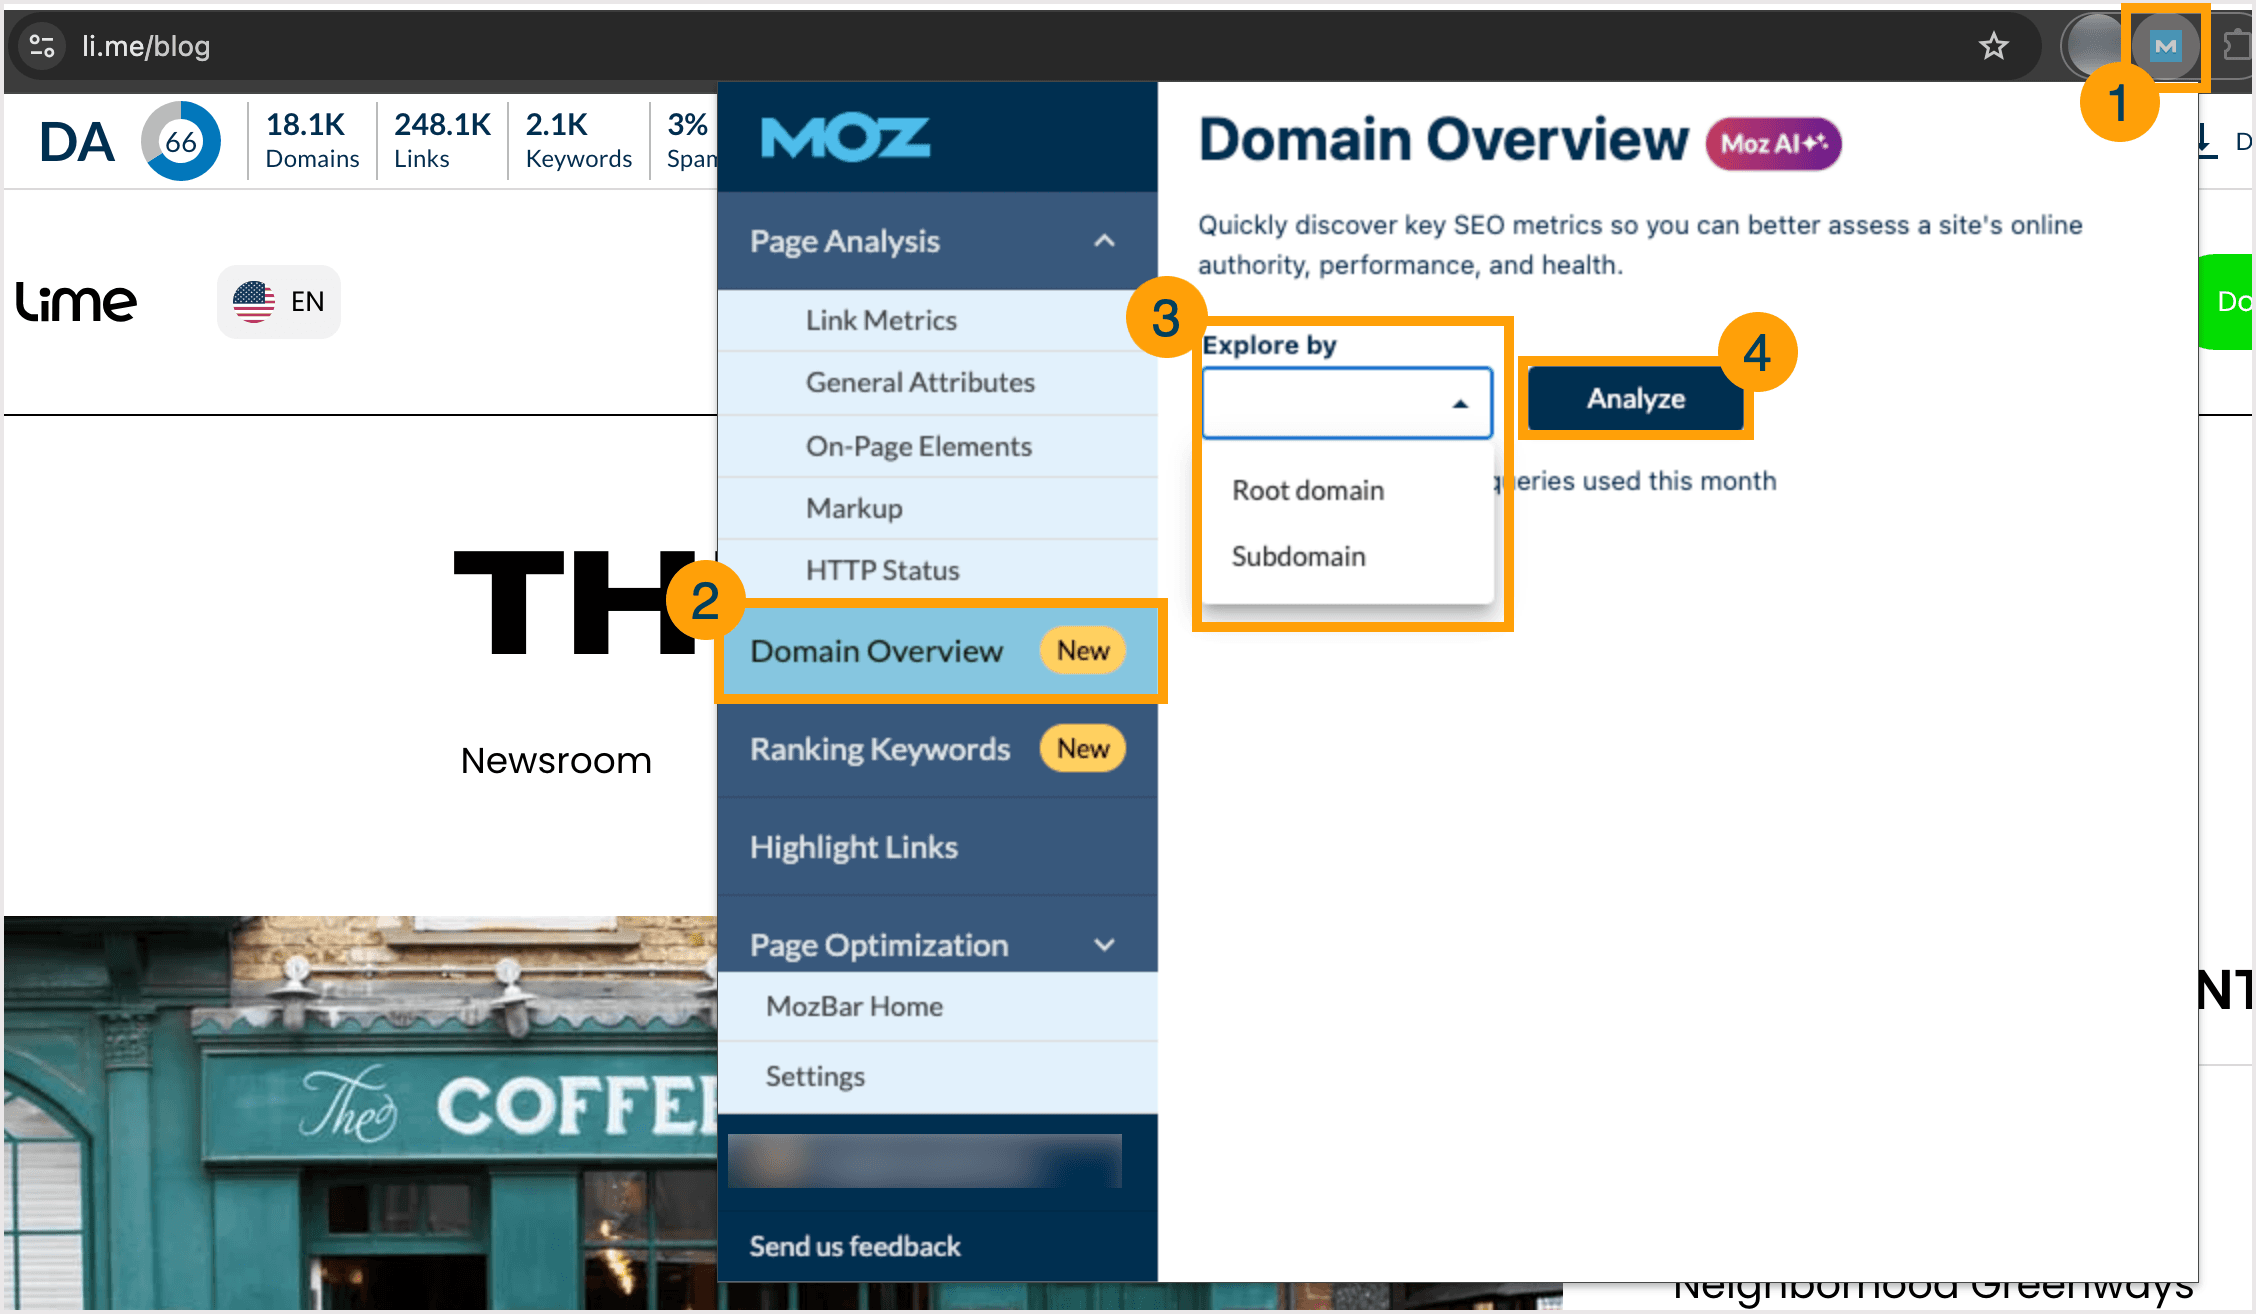Expand the Page Optimization section

[1104, 944]
